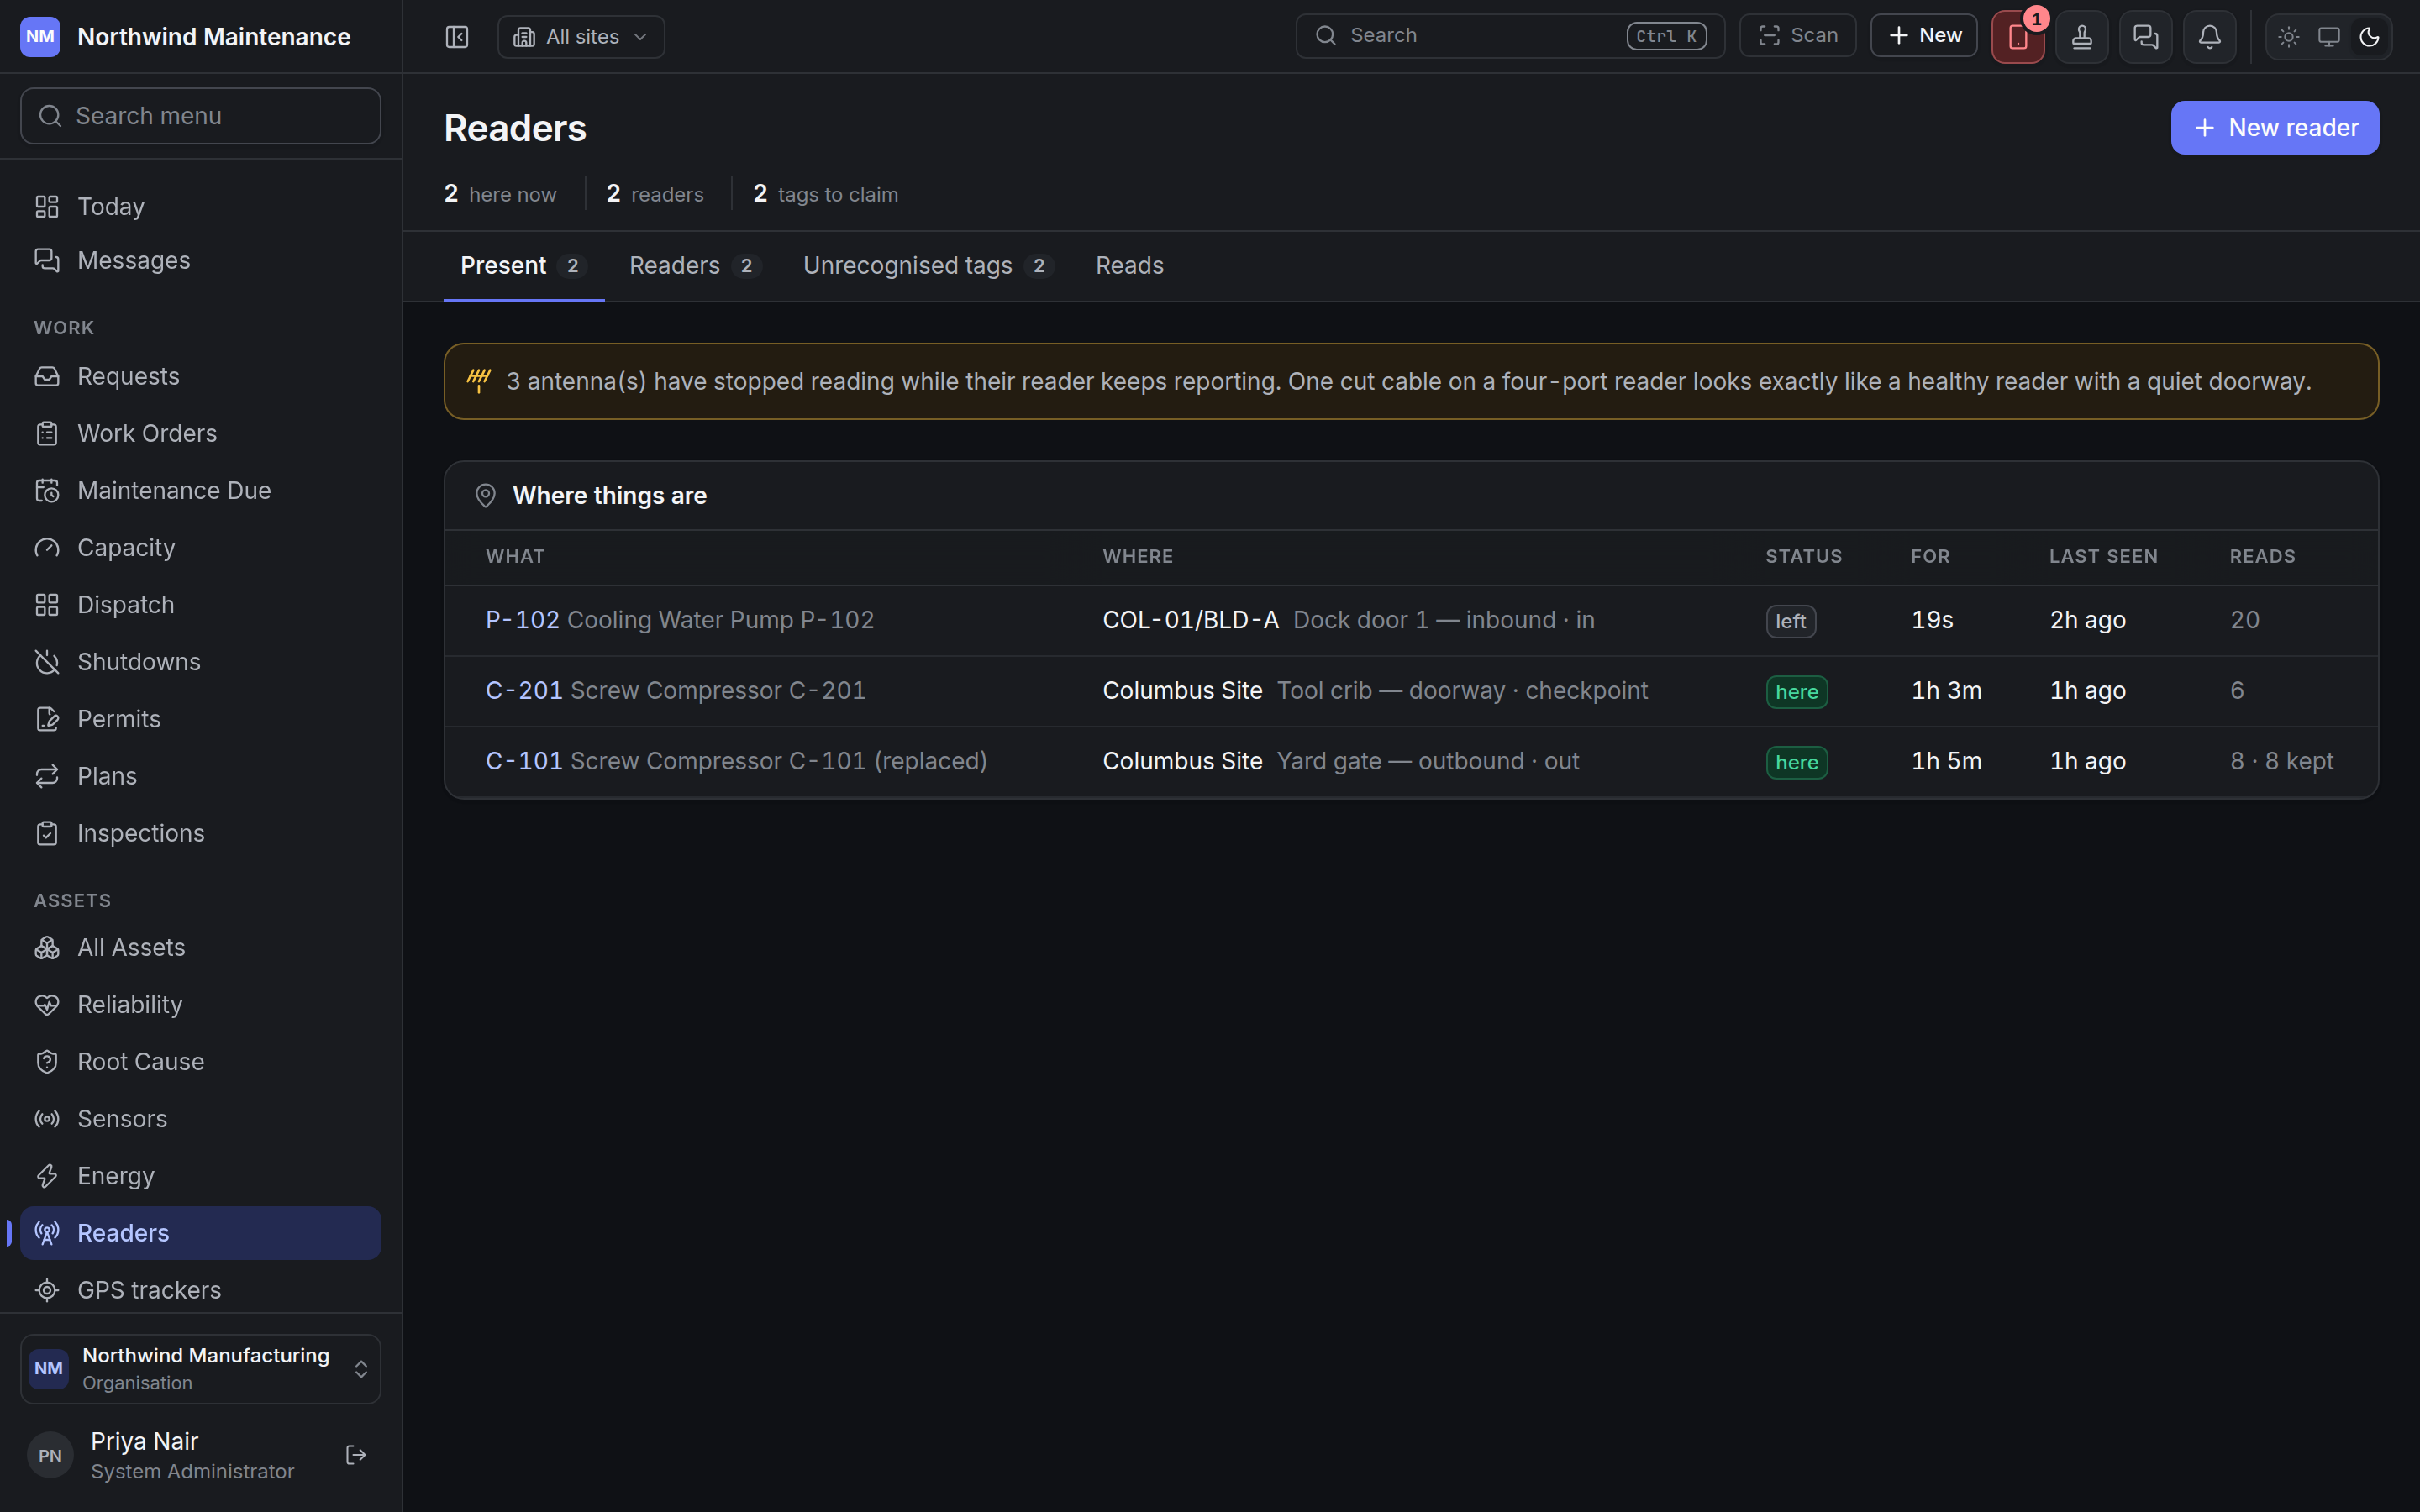
Task: Click the Scan button
Action: pos(1798,36)
